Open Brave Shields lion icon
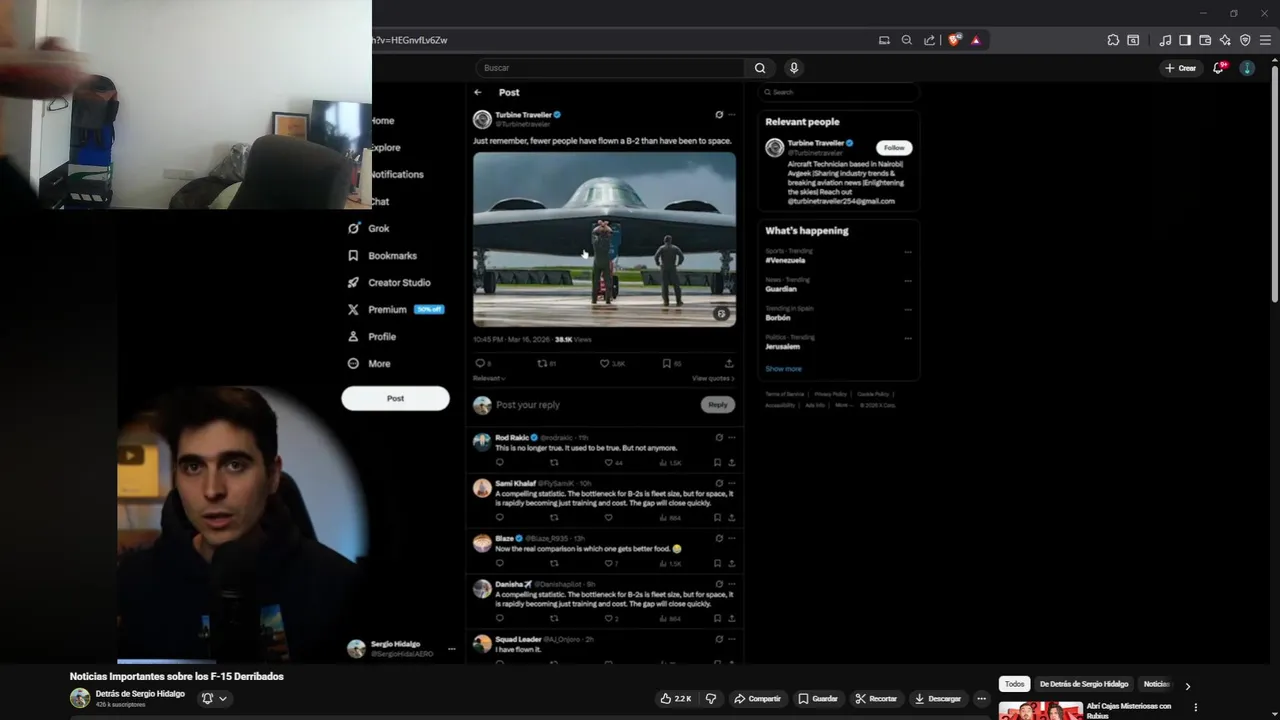This screenshot has height=720, width=1280. [953, 40]
